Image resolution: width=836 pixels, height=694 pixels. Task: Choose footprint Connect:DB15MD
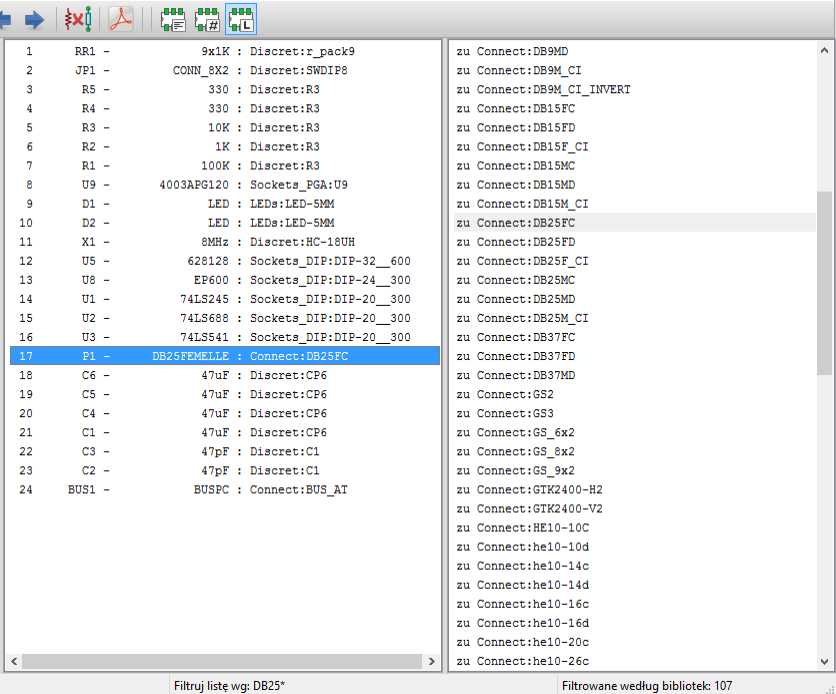click(x=634, y=185)
